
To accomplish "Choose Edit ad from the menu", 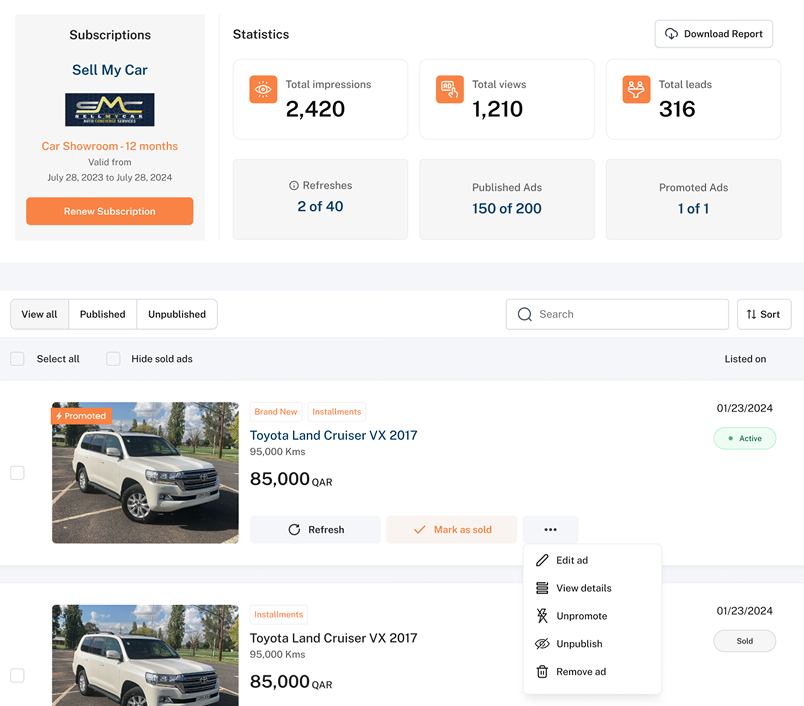I will coord(592,560).
